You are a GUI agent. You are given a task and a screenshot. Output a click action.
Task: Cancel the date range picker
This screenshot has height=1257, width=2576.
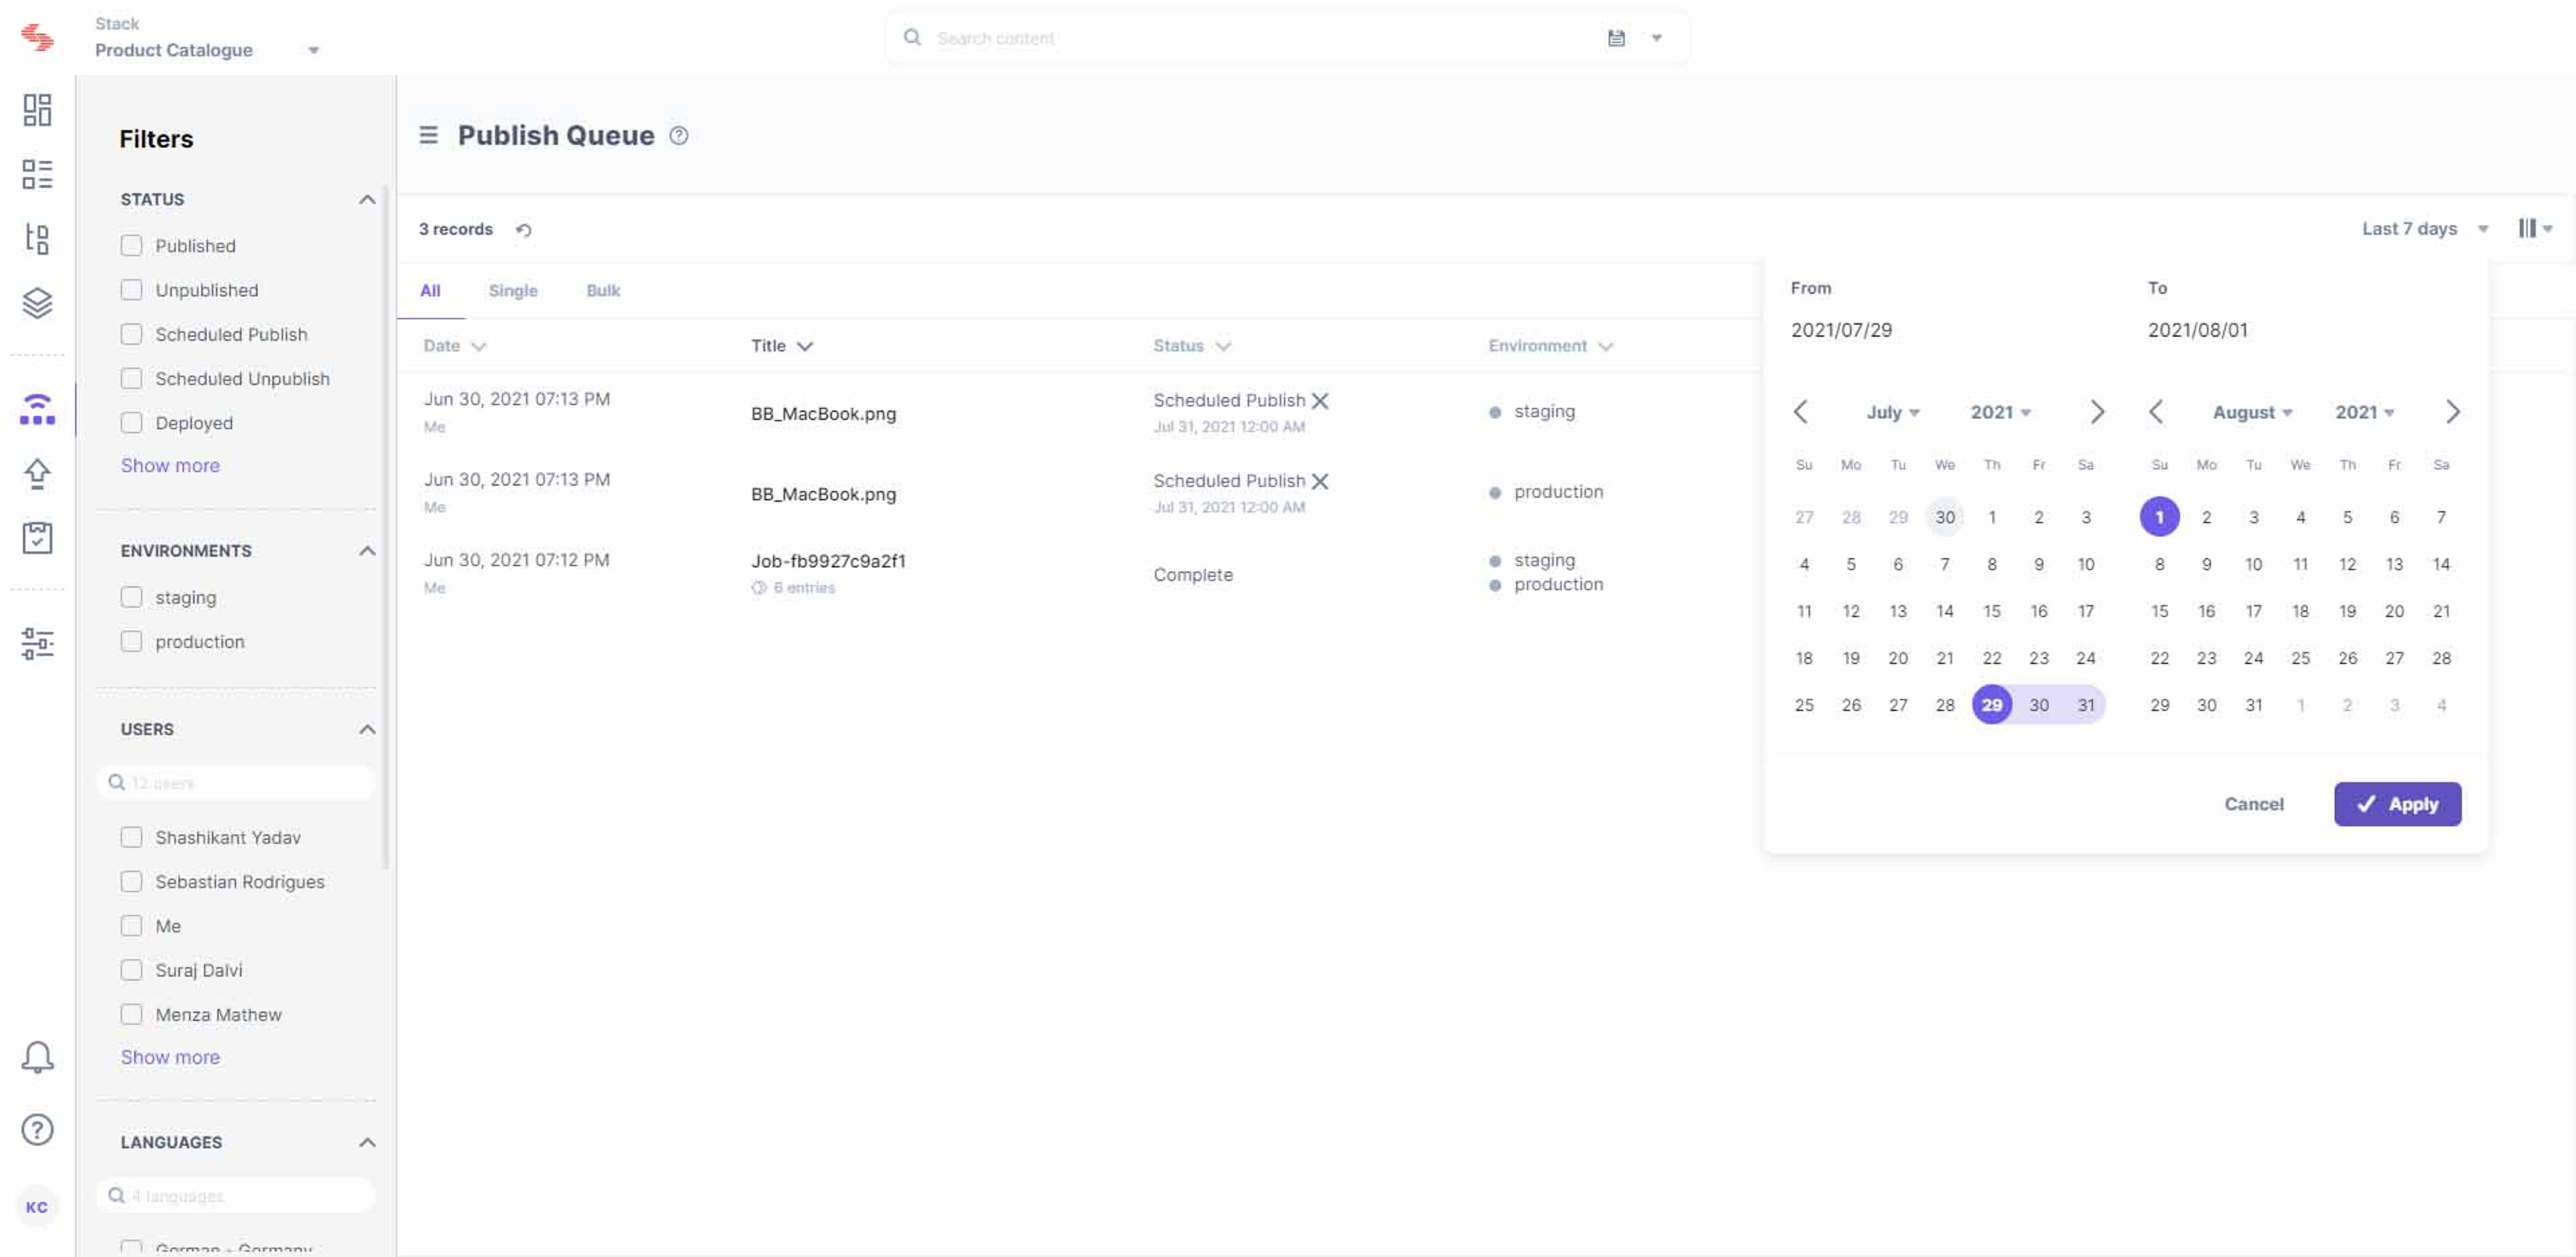2253,804
